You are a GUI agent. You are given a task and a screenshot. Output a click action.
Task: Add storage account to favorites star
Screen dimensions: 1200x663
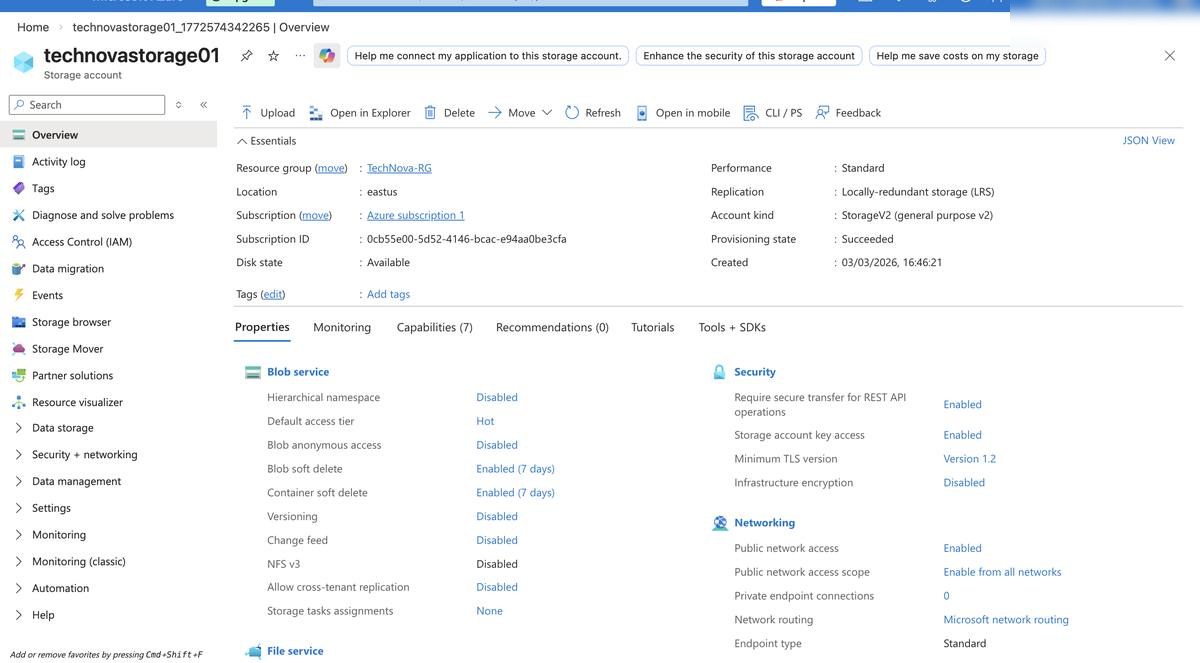(273, 56)
